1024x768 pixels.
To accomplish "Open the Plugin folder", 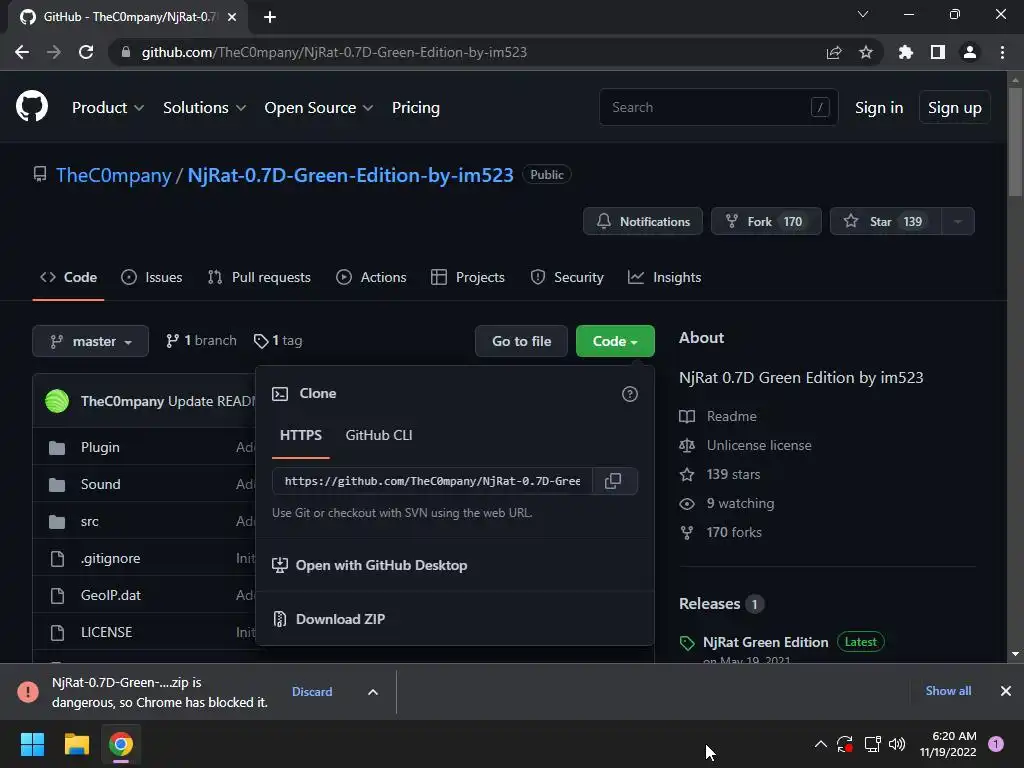I will click(100, 447).
